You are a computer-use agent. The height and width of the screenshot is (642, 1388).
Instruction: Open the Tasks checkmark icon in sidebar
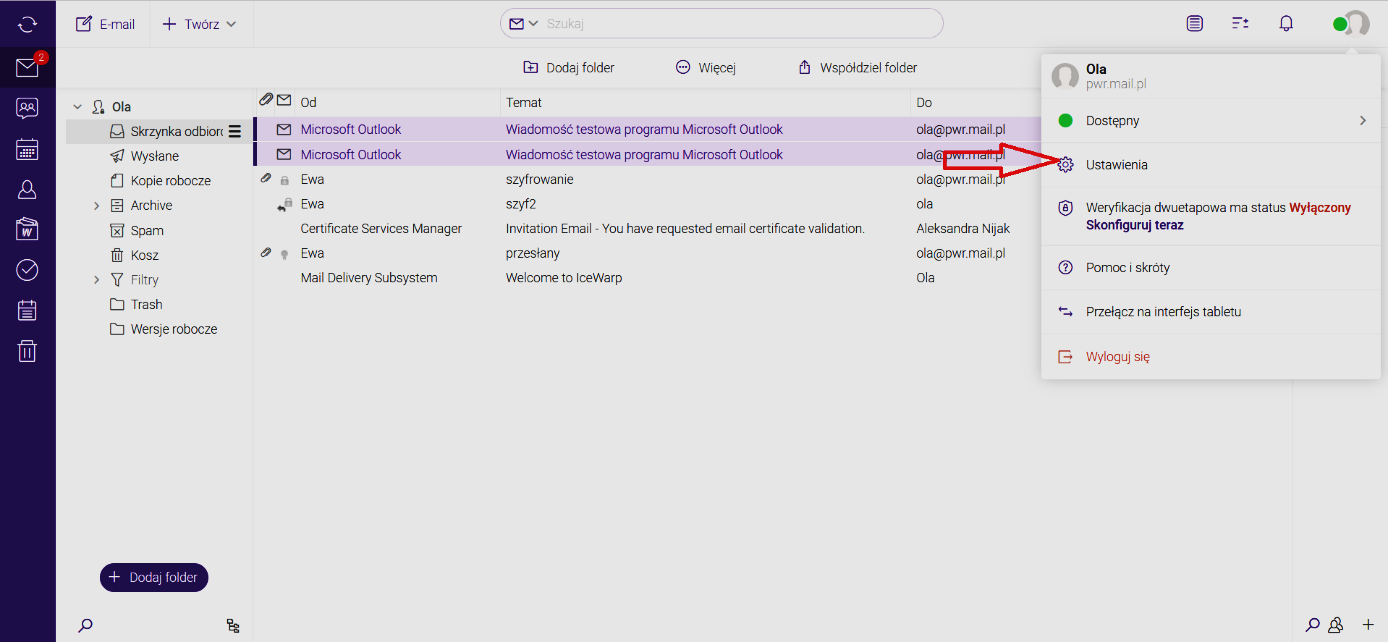[27, 270]
